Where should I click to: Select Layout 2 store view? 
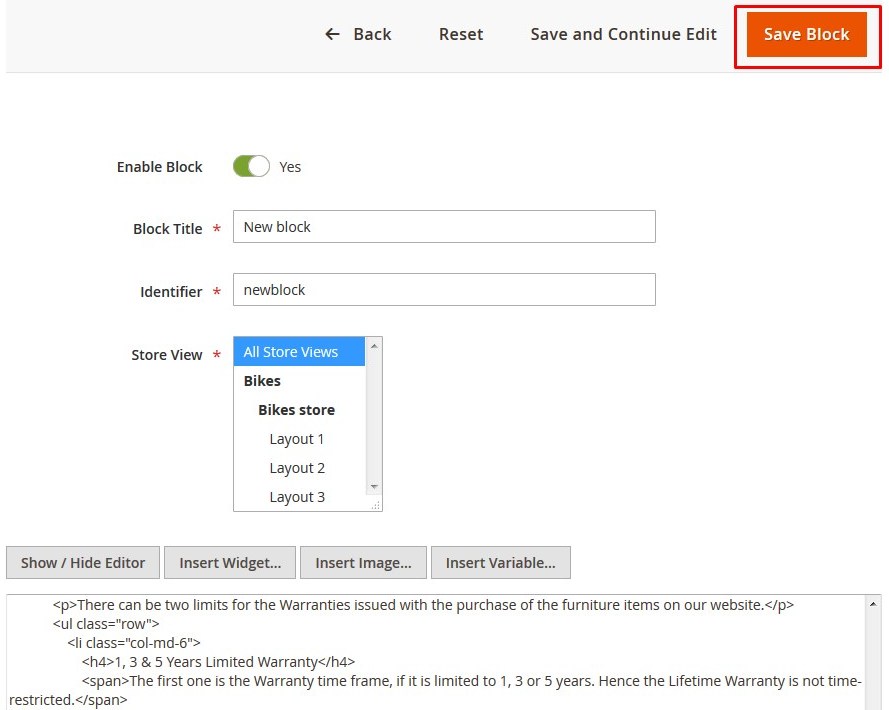[x=299, y=468]
